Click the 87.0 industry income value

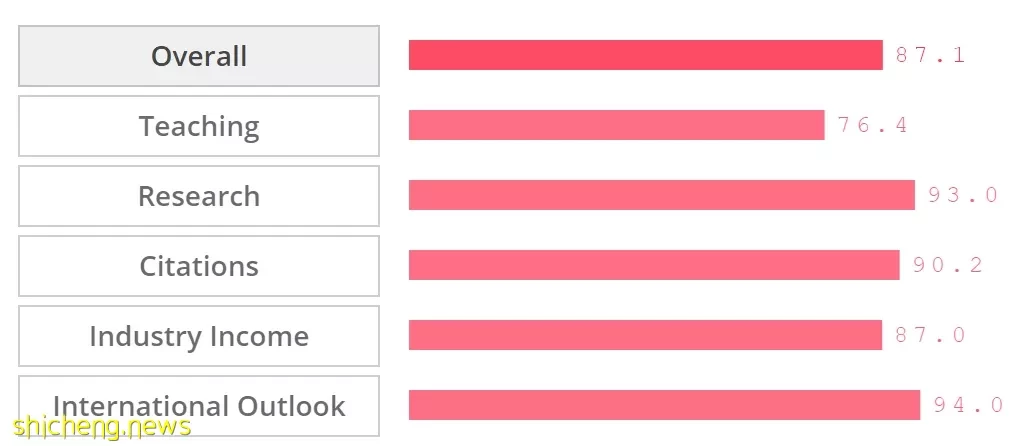(x=930, y=335)
